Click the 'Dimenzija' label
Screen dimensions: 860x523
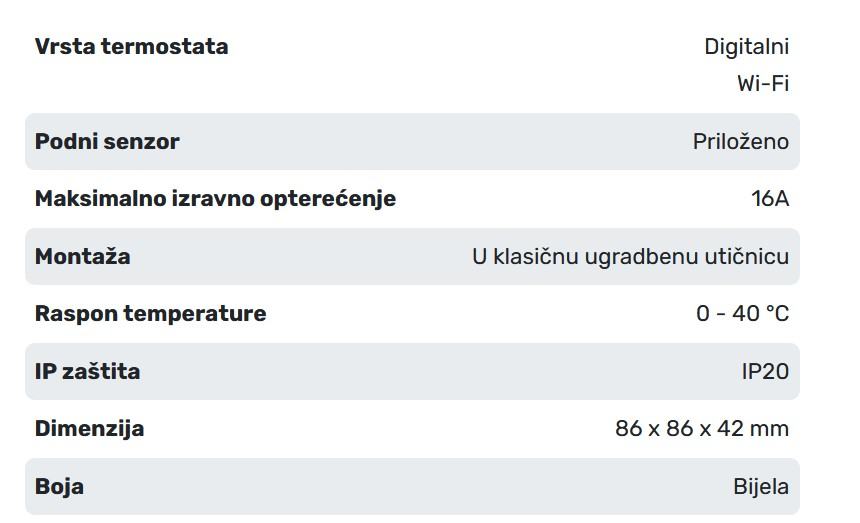[x=89, y=429]
